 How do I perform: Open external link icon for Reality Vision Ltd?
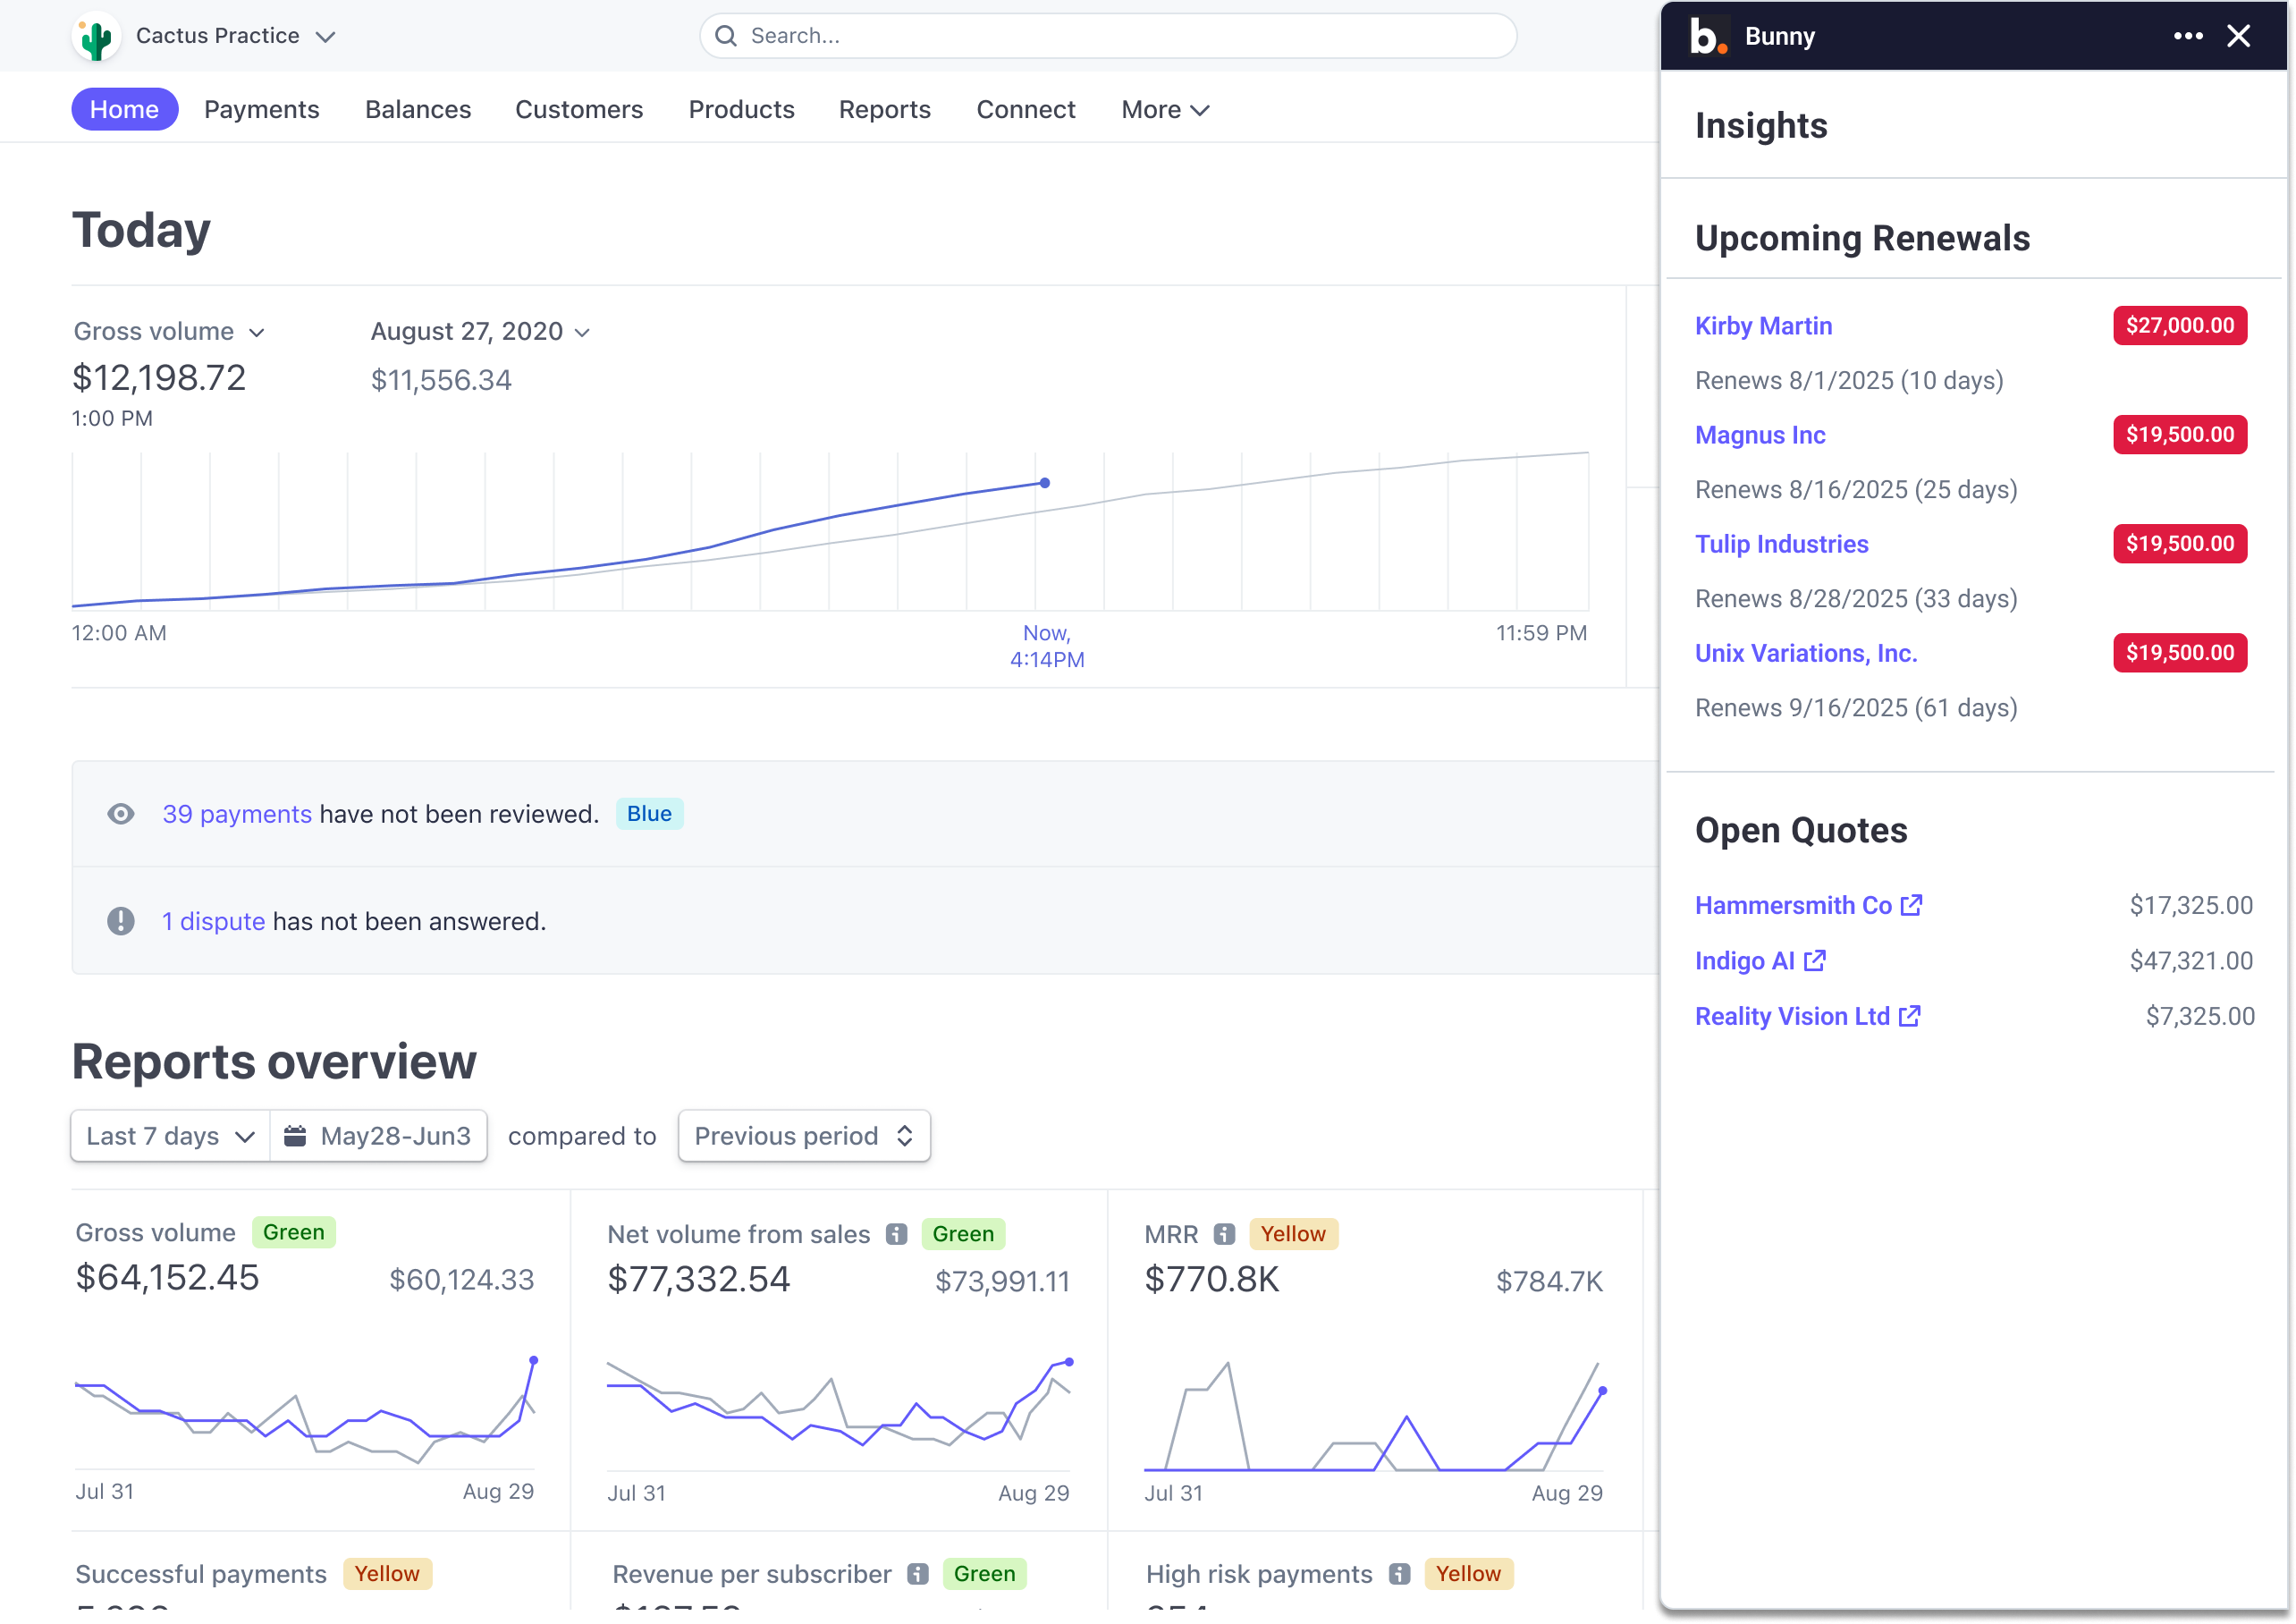coord(1909,1016)
